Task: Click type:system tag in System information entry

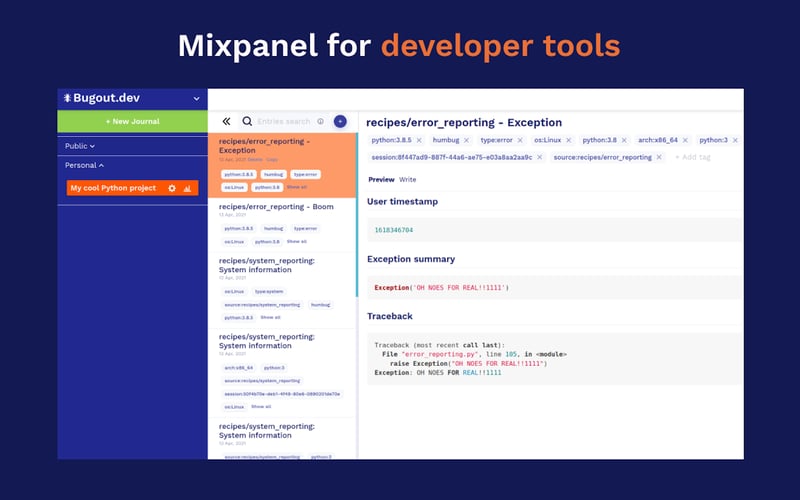Action: pyautogui.click(x=269, y=292)
